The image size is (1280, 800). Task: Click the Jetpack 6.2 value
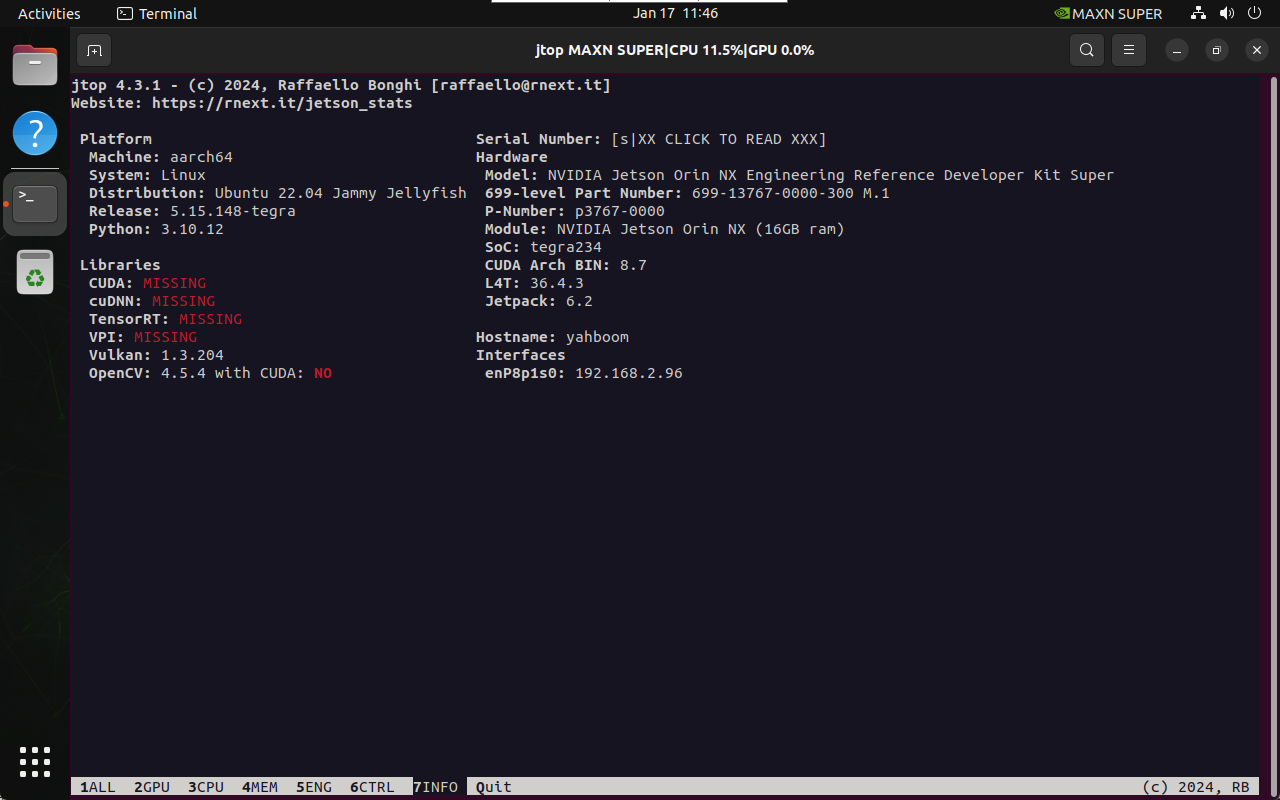pos(579,301)
